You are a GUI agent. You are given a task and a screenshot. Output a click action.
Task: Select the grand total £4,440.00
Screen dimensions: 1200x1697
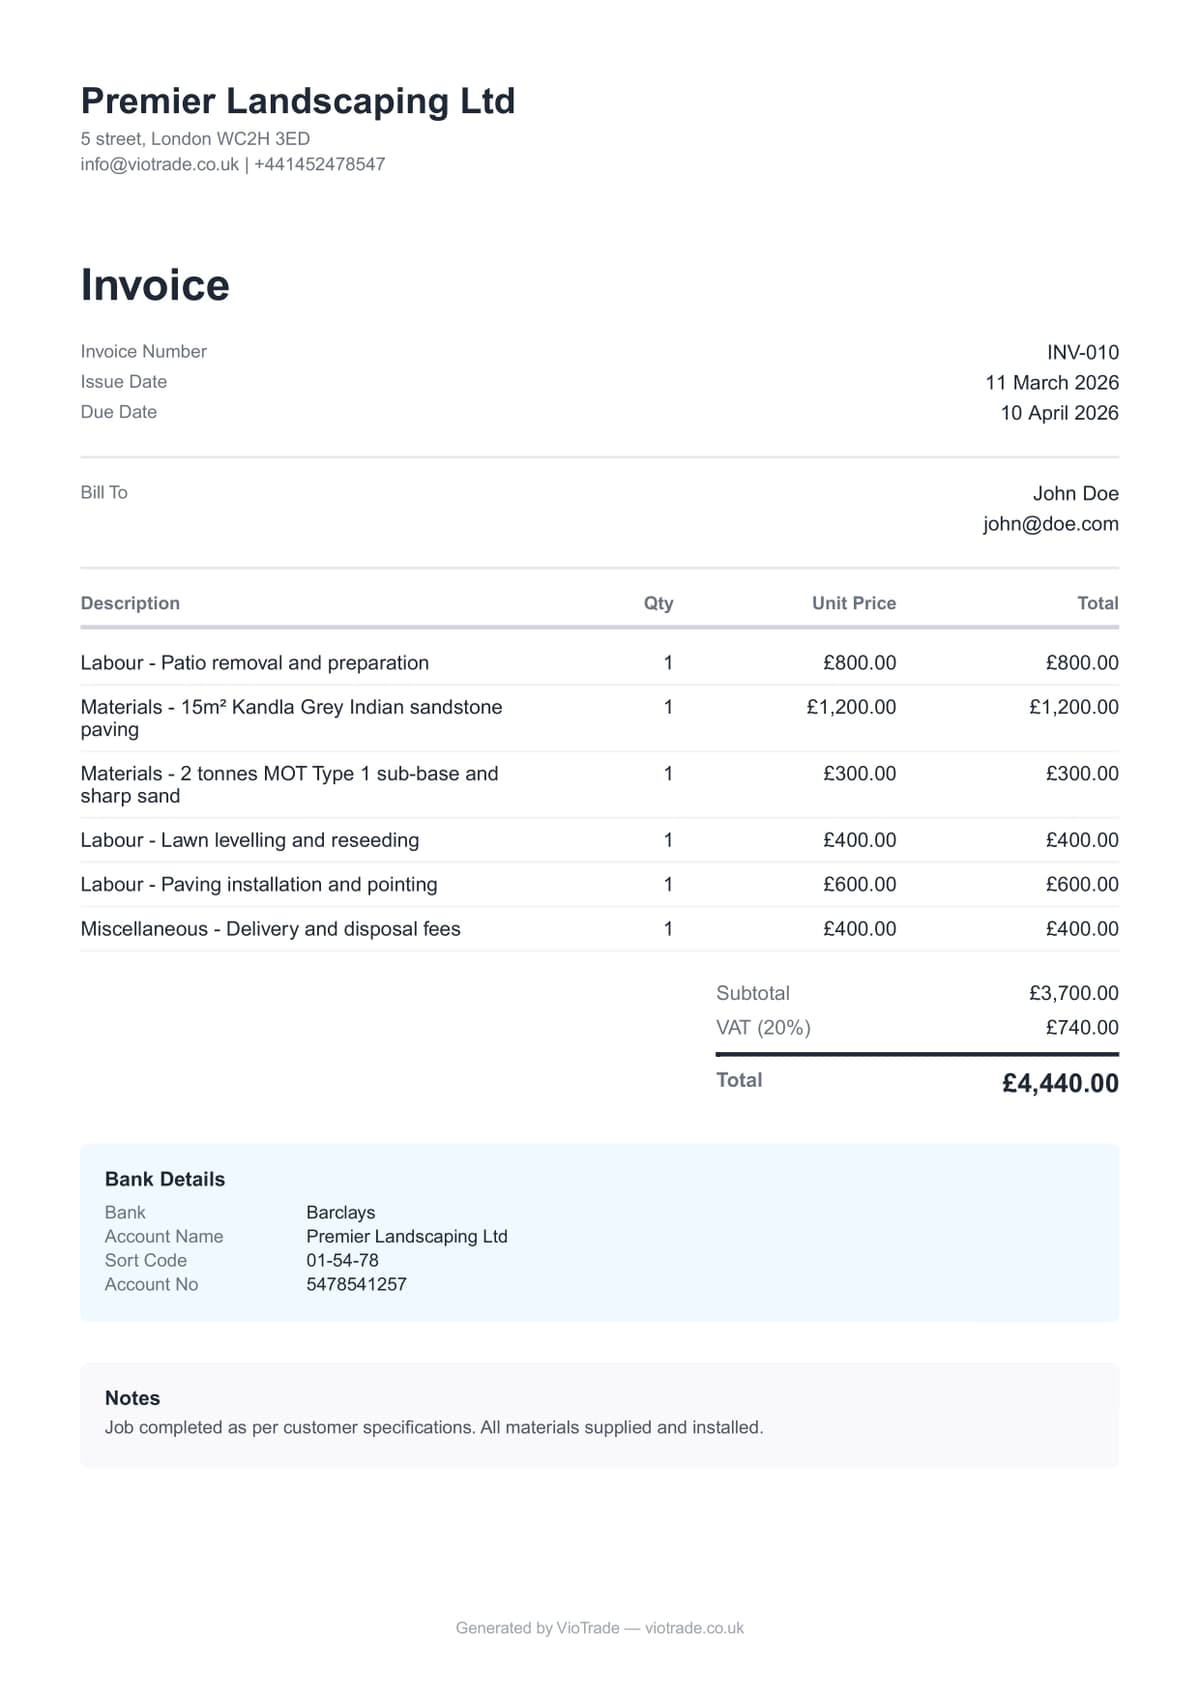click(x=1060, y=1083)
